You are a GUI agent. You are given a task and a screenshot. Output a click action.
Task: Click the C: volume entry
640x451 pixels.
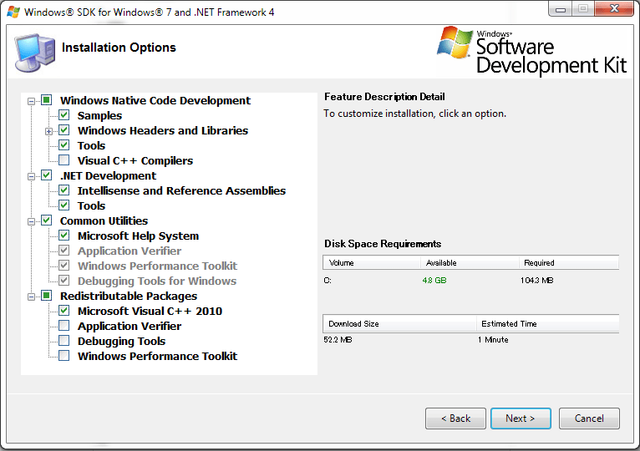tap(327, 280)
